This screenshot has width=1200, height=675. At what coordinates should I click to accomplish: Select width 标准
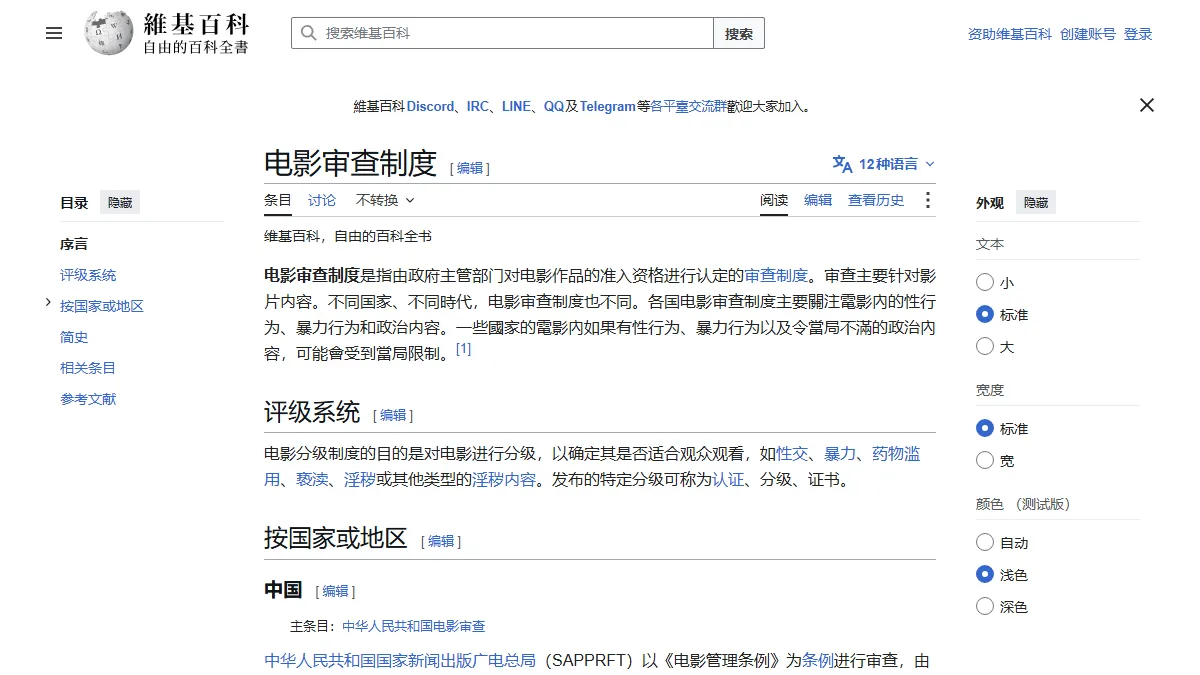985,429
